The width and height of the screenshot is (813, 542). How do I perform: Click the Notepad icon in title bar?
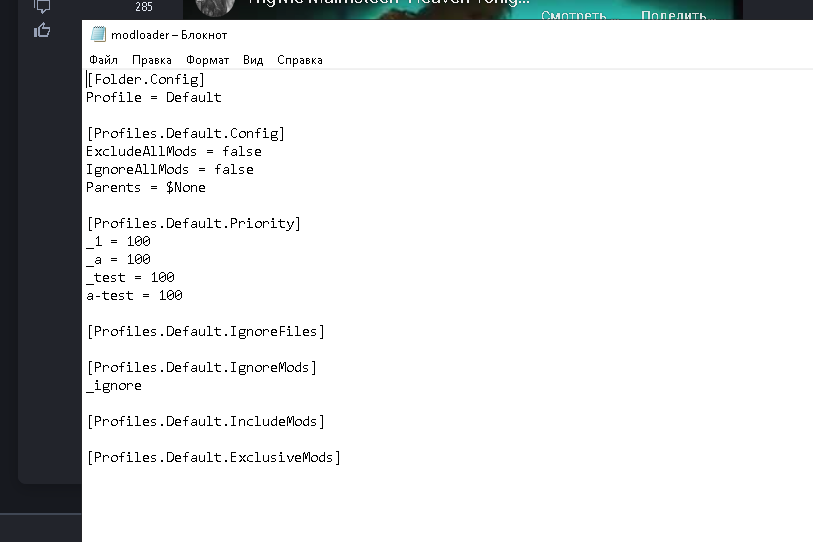pyautogui.click(x=98, y=35)
